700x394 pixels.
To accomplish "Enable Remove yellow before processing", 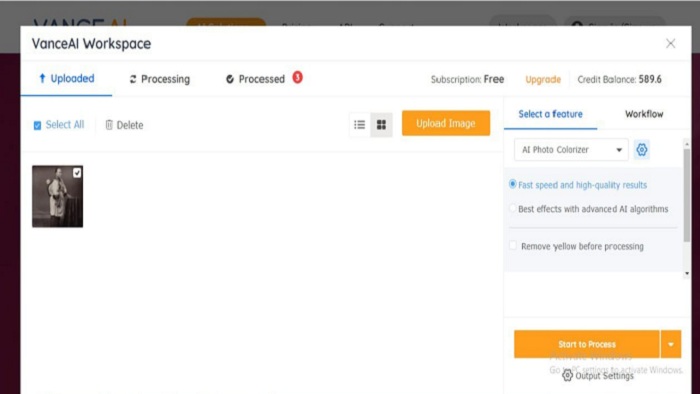I will click(x=513, y=245).
